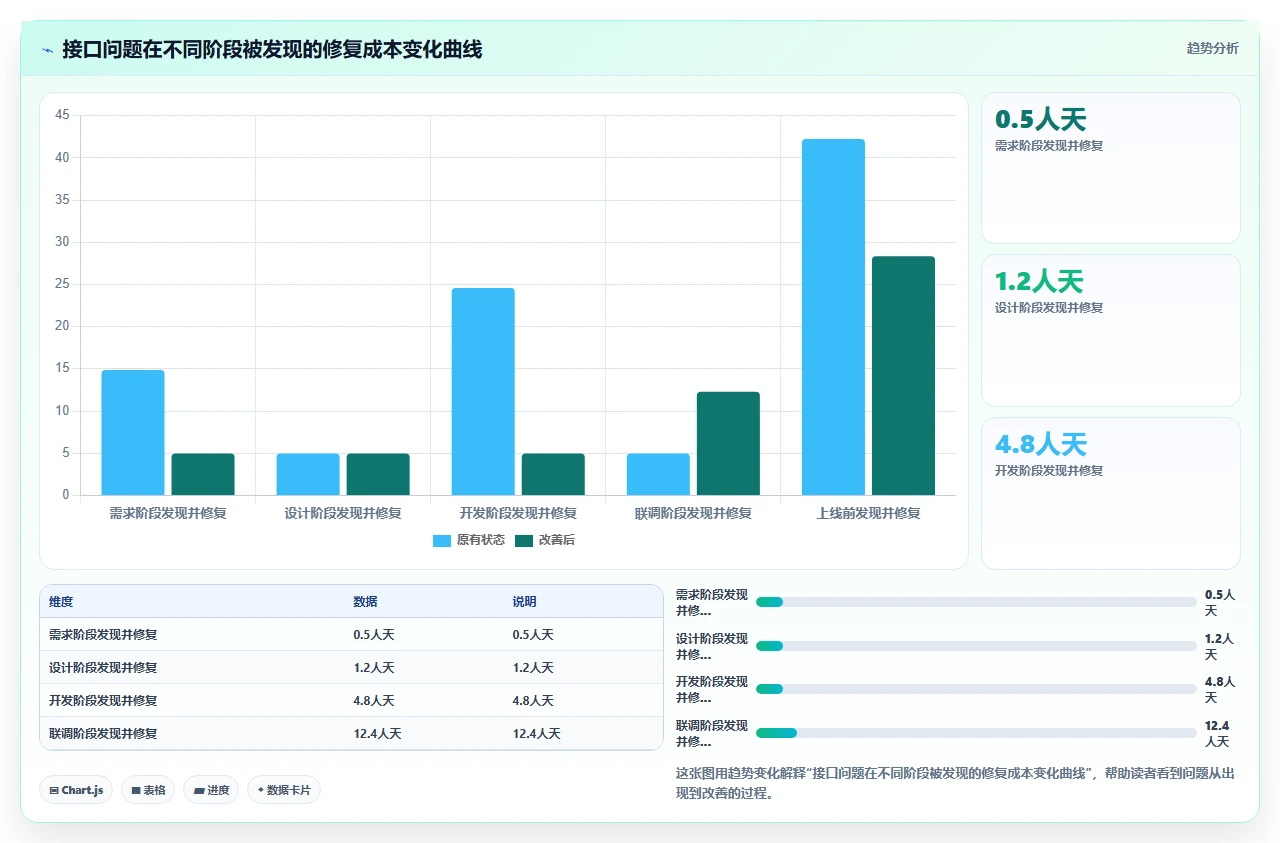Select the 联调阶段发现并修复 table row
The height and width of the screenshot is (843, 1280).
pos(351,733)
